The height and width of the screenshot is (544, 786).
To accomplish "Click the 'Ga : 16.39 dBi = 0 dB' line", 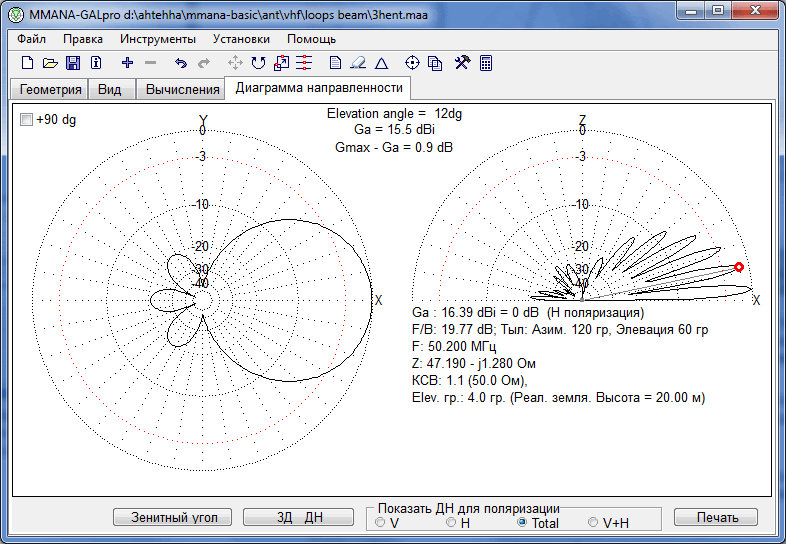I will (x=528, y=312).
